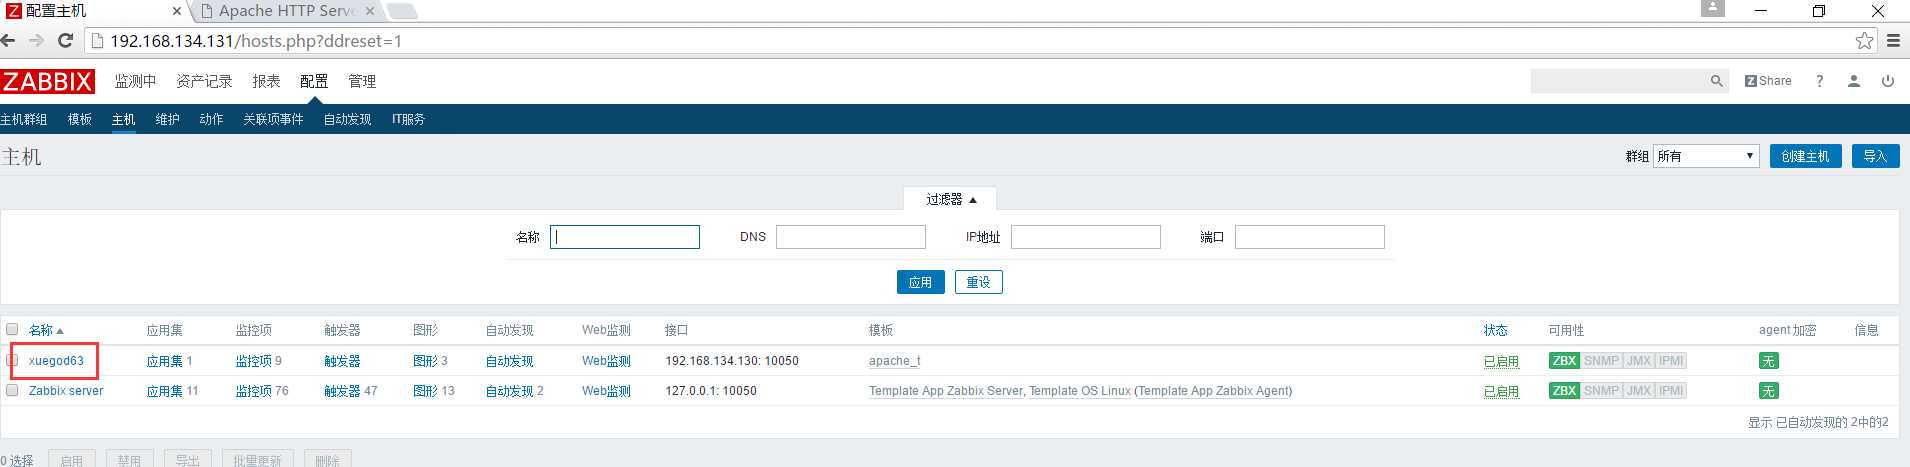This screenshot has width=1910, height=467.
Task: Open the 报表 top menu
Action: (x=266, y=81)
